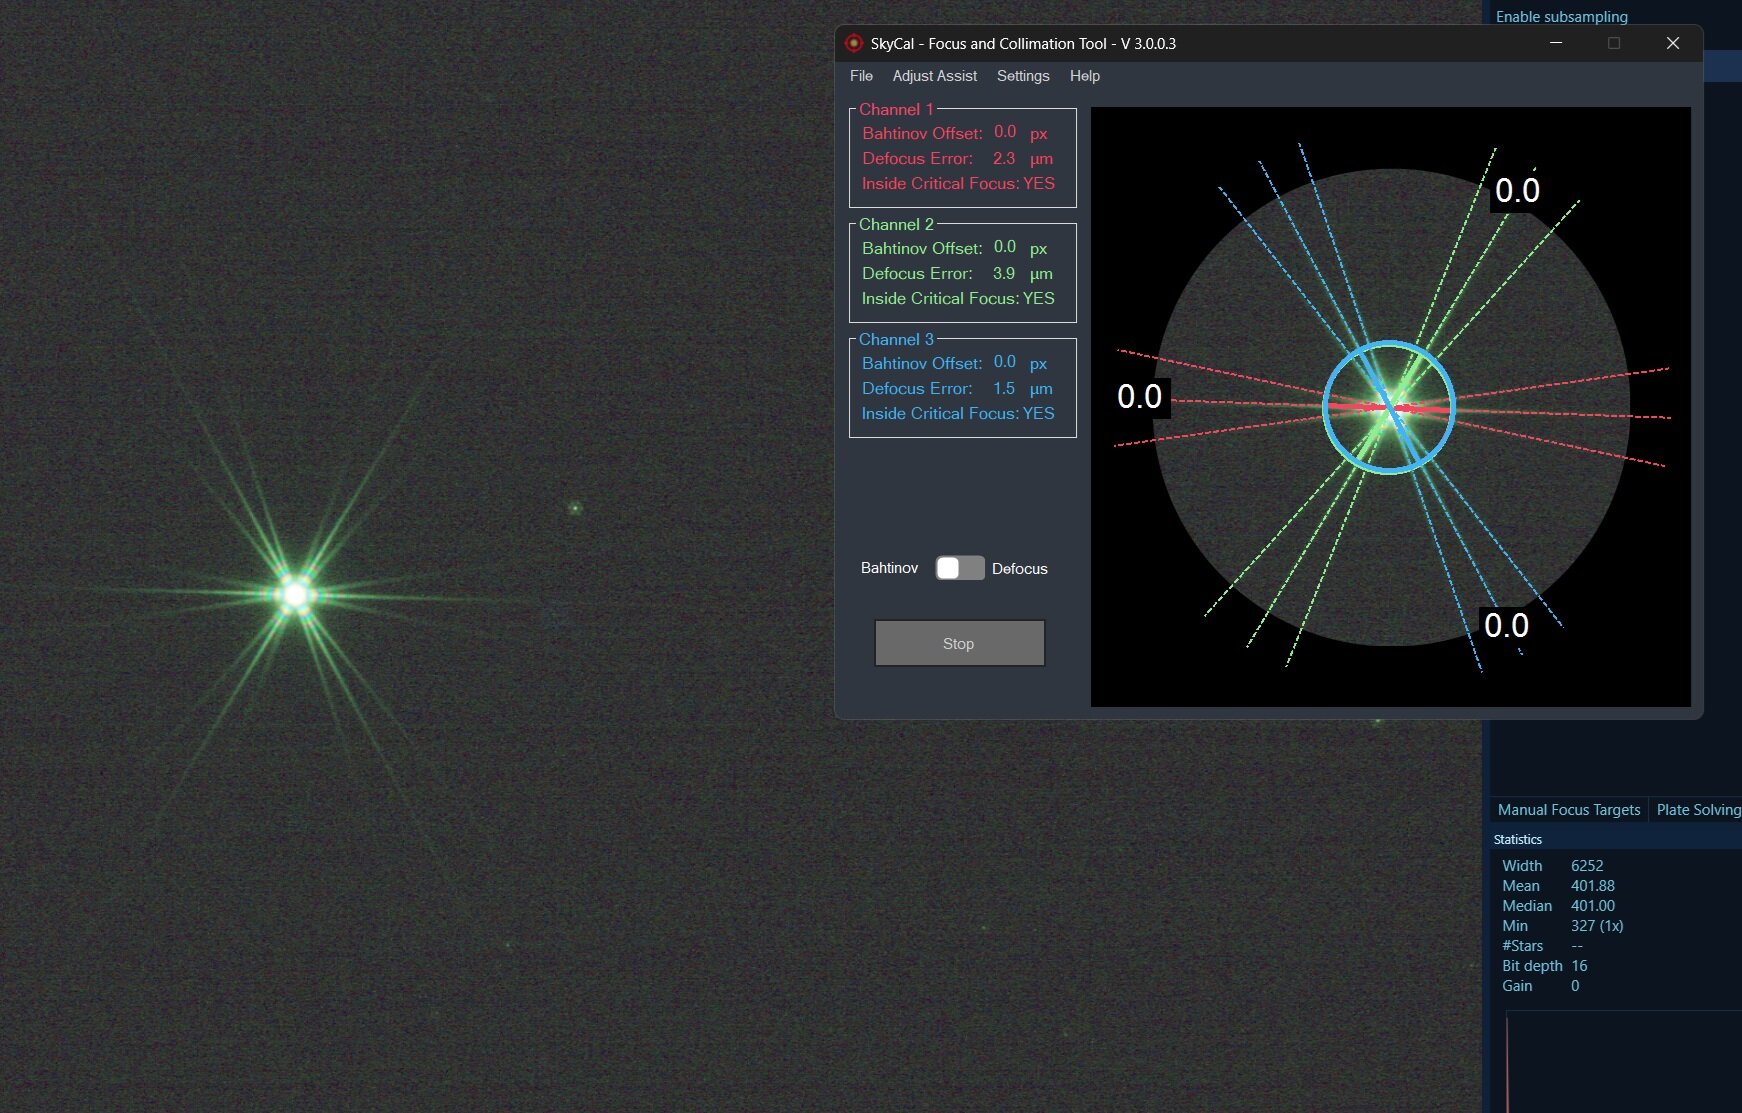Select the Bit depth value 16

[1579, 966]
